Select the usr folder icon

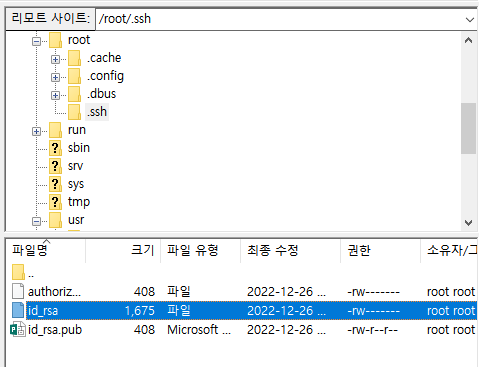(55, 220)
